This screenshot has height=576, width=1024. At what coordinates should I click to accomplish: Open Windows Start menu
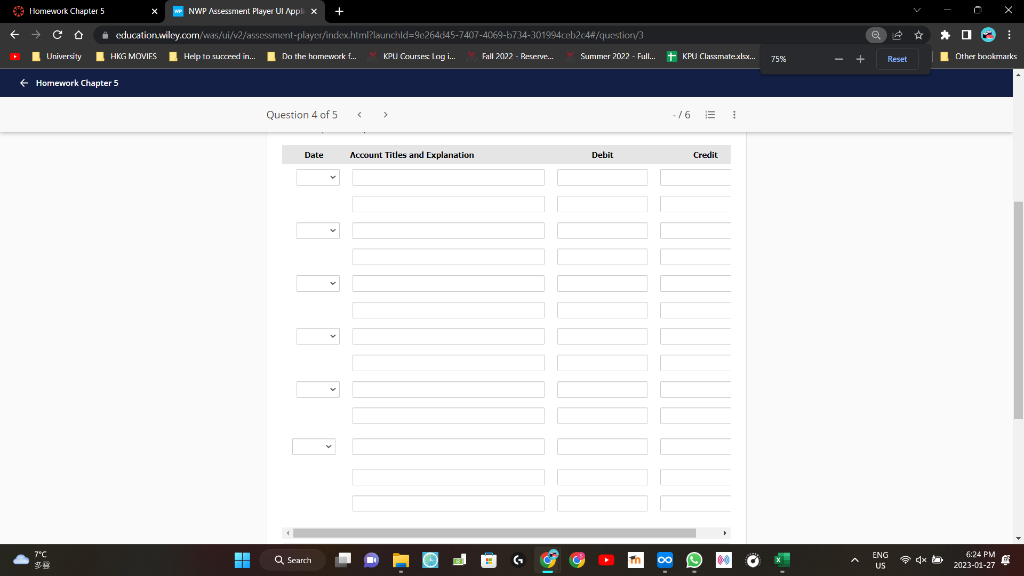[x=242, y=560]
